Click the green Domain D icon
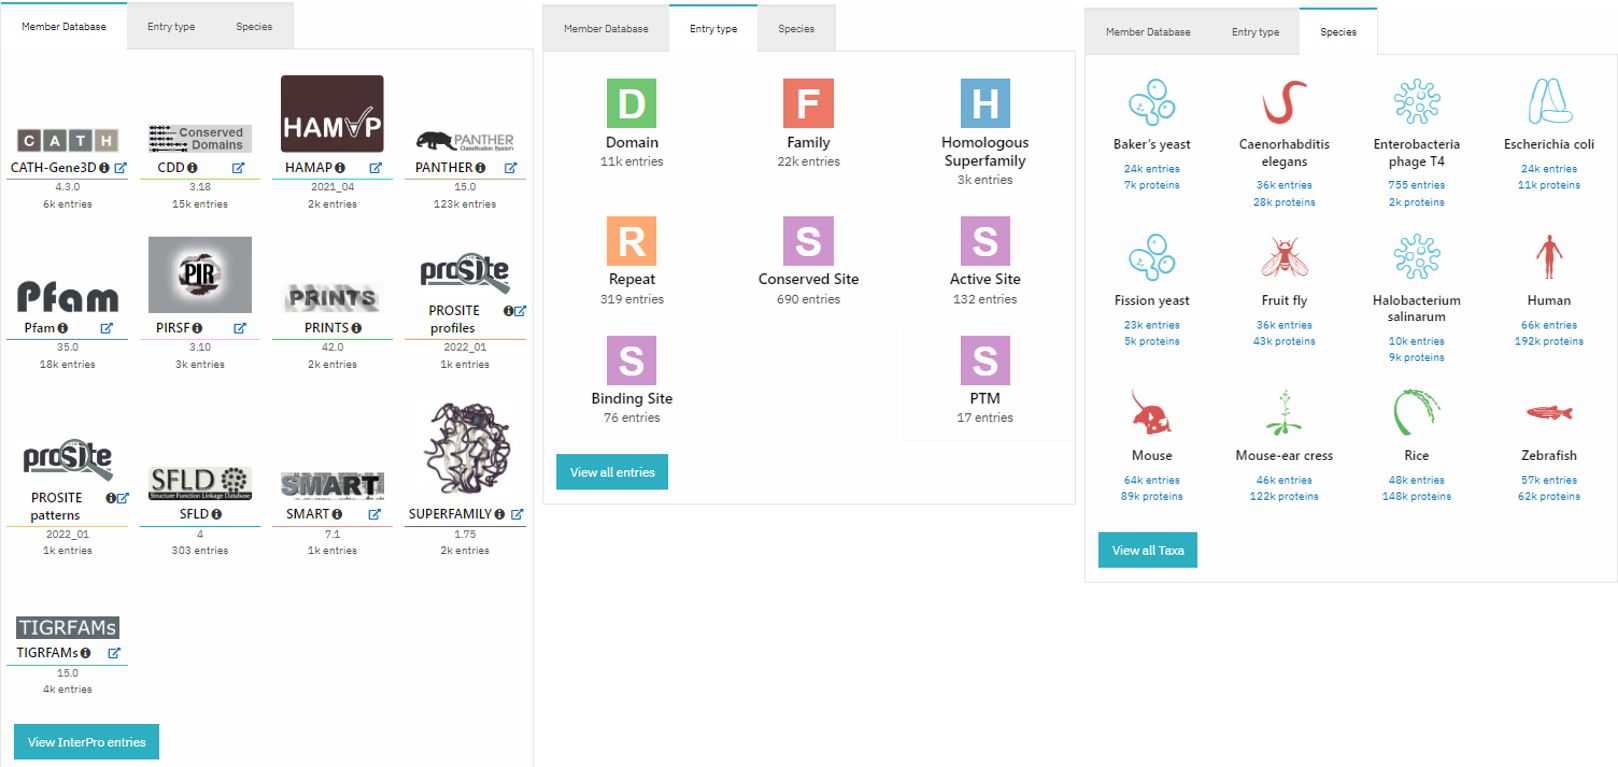 (632, 103)
